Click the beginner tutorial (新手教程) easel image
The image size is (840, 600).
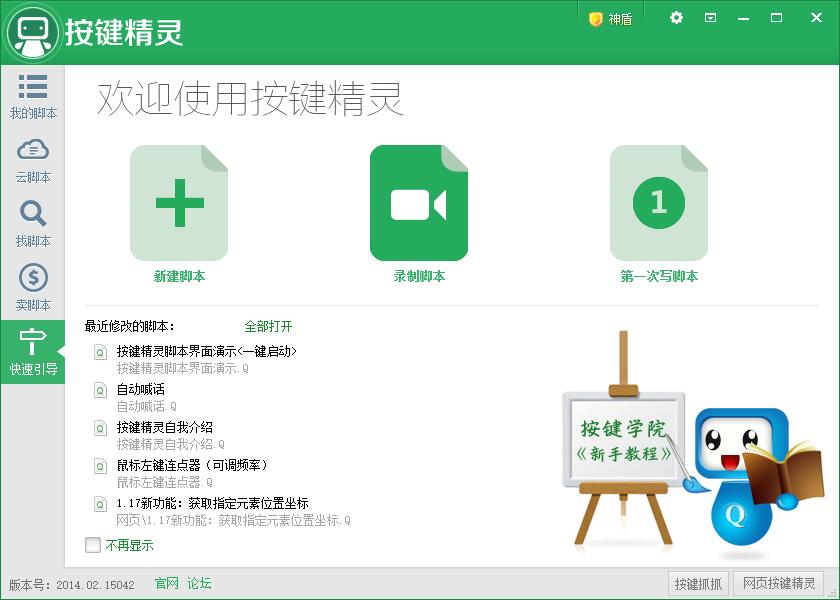pos(626,440)
